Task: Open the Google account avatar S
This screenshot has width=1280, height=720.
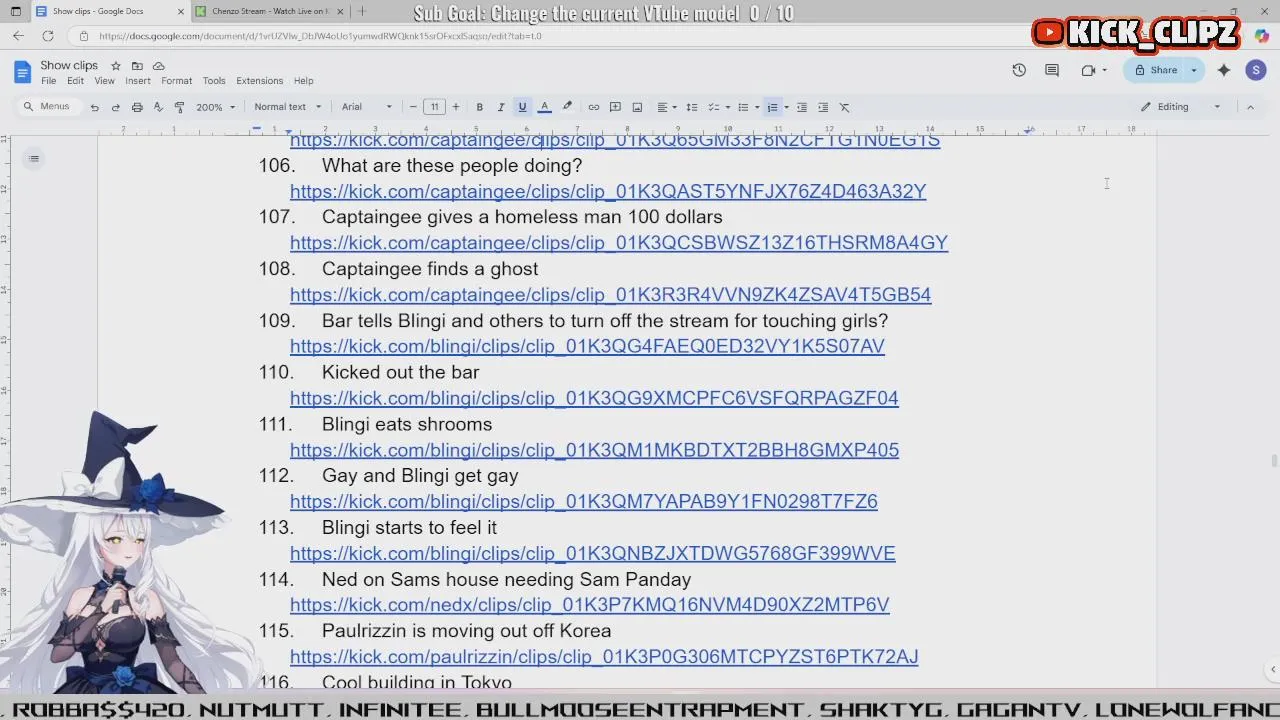Action: 1256,70
